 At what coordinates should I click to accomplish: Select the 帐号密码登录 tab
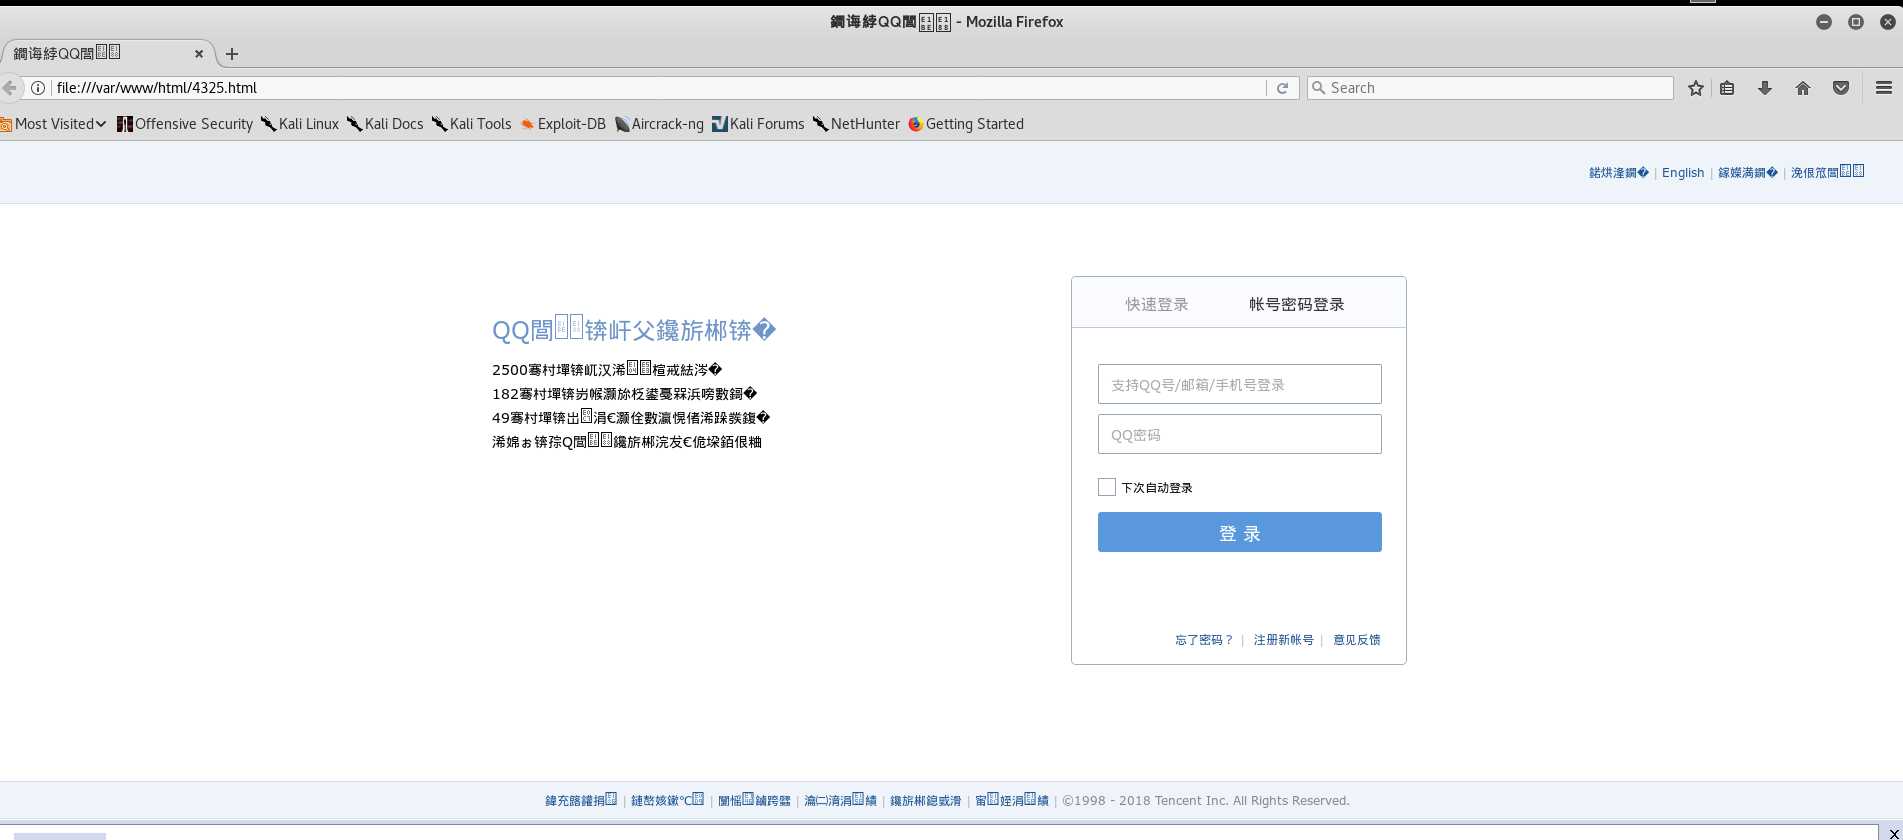pyautogui.click(x=1297, y=304)
